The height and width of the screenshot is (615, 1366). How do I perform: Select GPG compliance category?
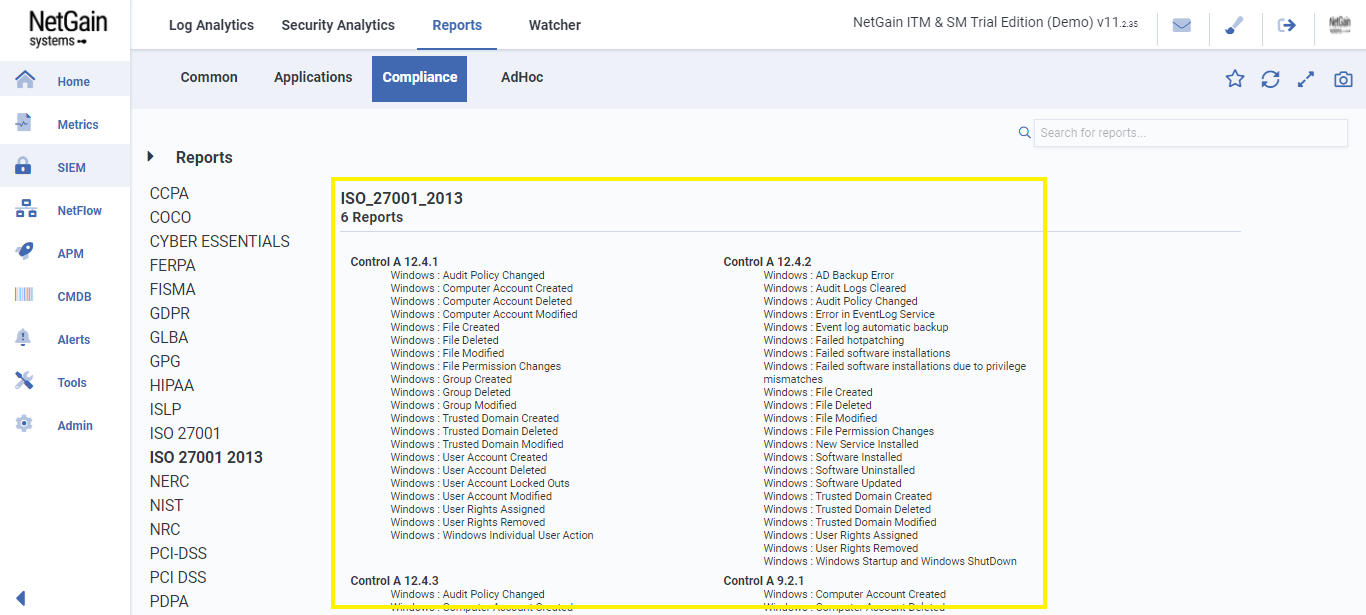pyautogui.click(x=165, y=361)
